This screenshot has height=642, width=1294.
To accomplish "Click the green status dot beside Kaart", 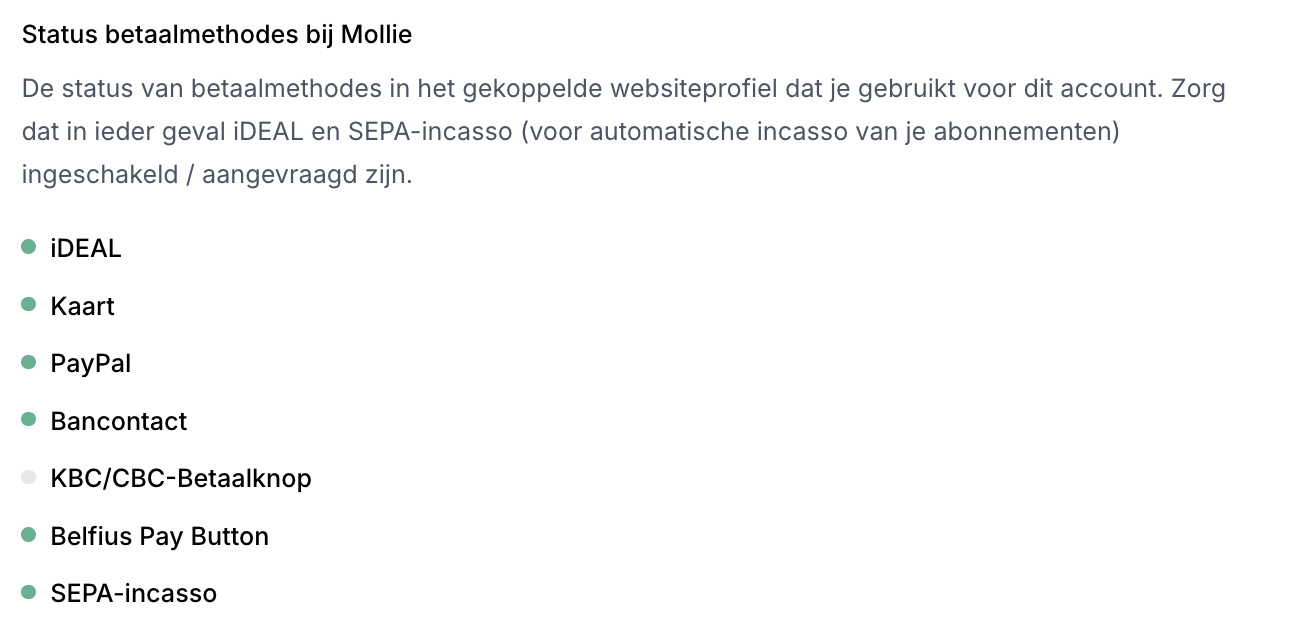I will [29, 304].
